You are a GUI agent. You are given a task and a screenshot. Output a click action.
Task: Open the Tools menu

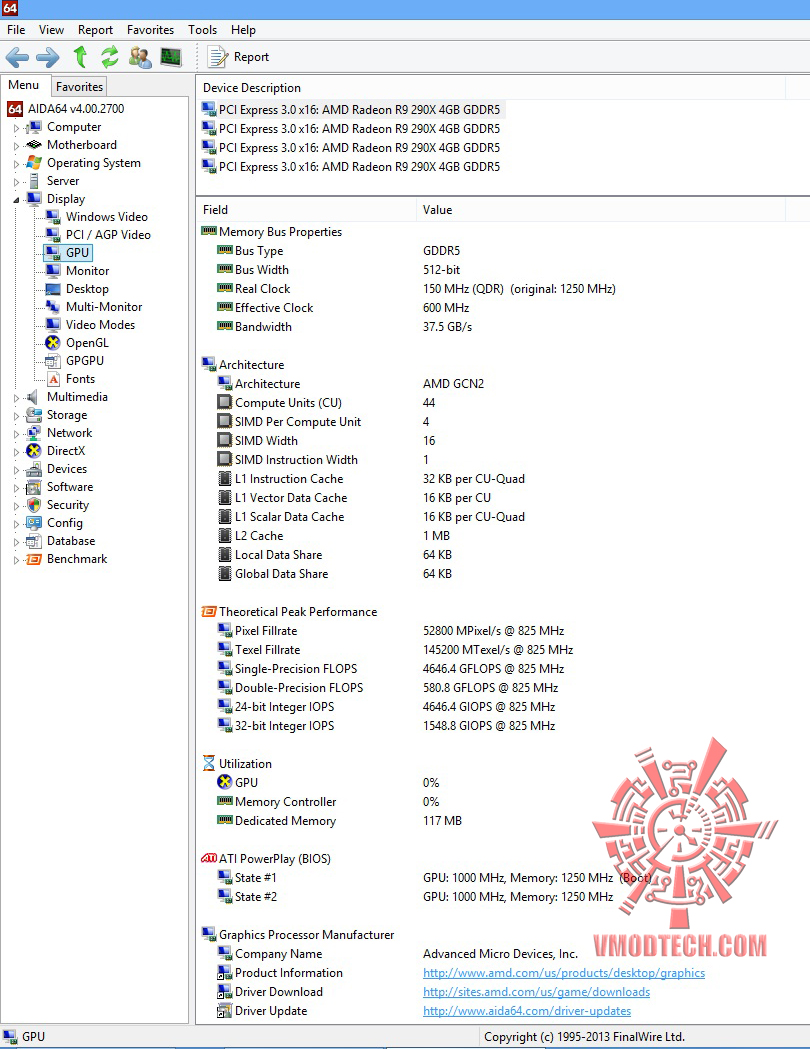coord(202,29)
